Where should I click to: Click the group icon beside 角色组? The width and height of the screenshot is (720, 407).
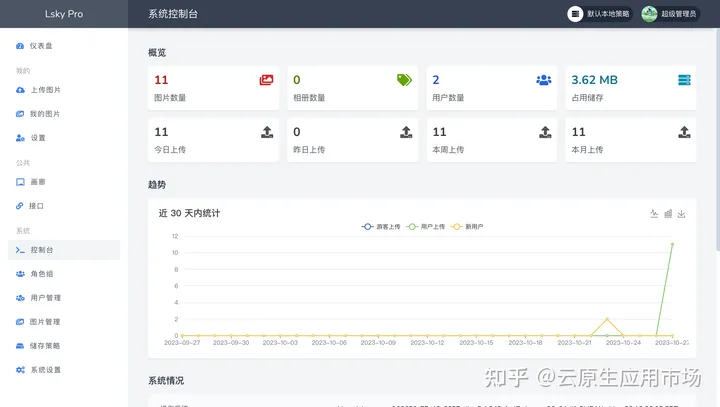20,274
